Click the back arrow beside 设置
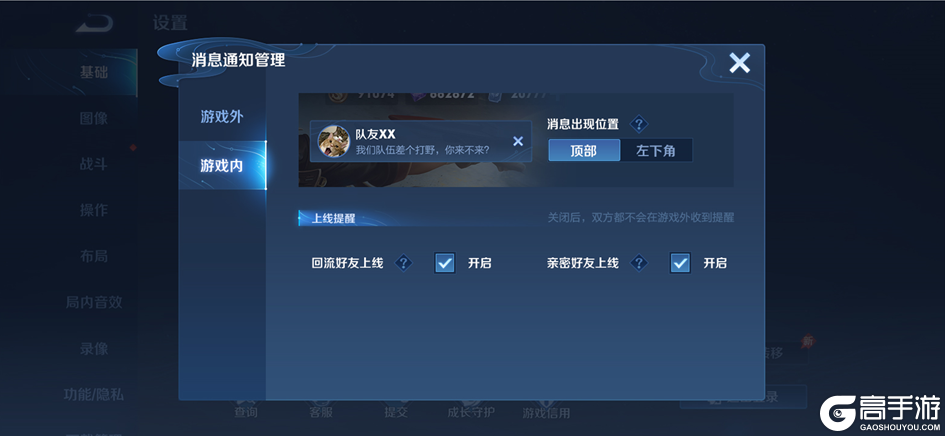 pos(94,24)
